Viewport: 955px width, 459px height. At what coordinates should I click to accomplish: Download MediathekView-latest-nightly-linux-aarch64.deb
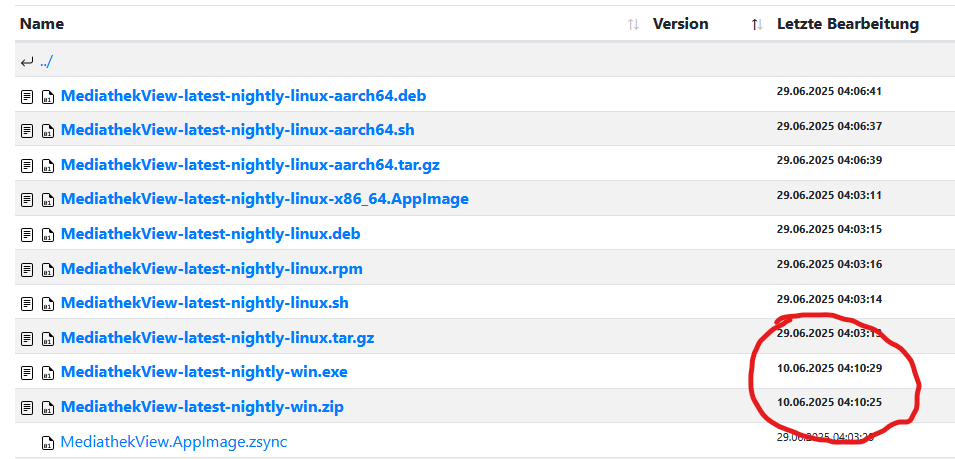click(x=244, y=96)
